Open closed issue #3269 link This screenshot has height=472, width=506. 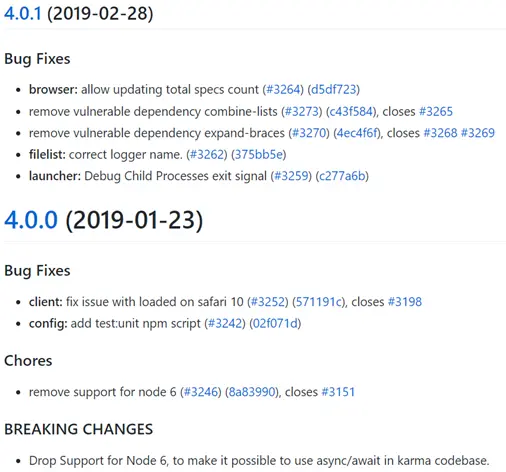[x=478, y=133]
